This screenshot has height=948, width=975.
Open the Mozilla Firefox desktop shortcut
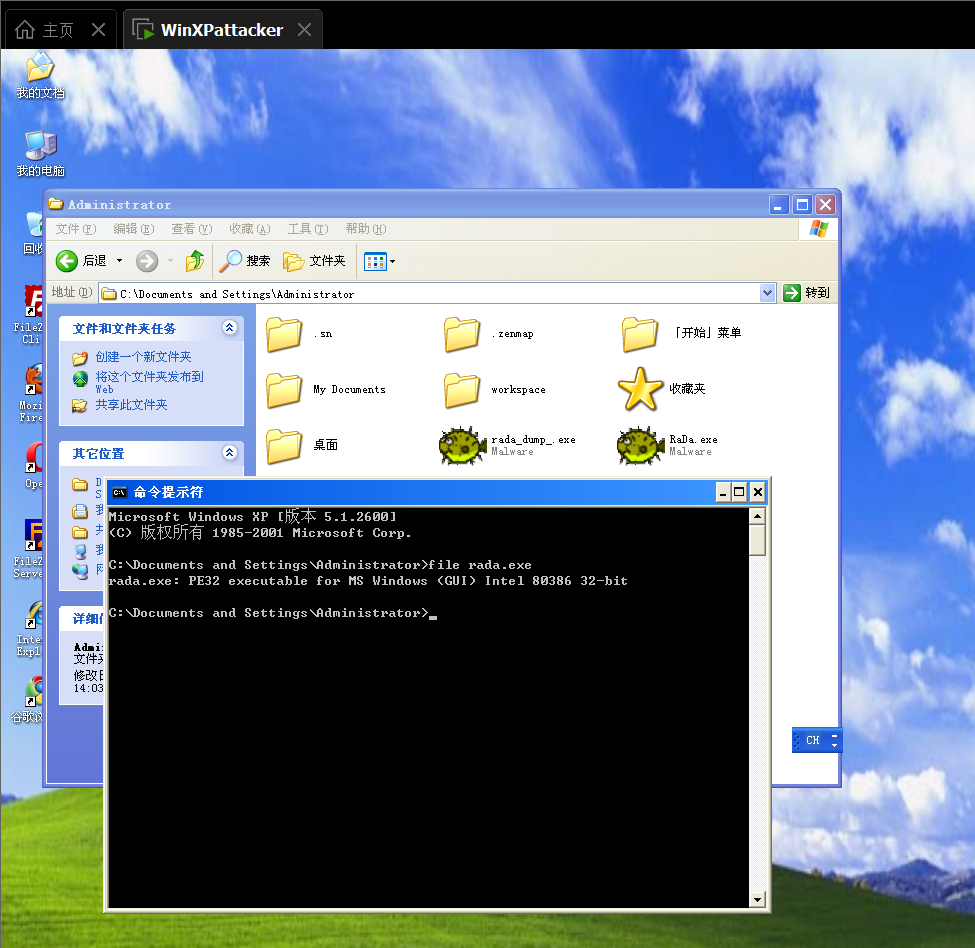point(31,393)
